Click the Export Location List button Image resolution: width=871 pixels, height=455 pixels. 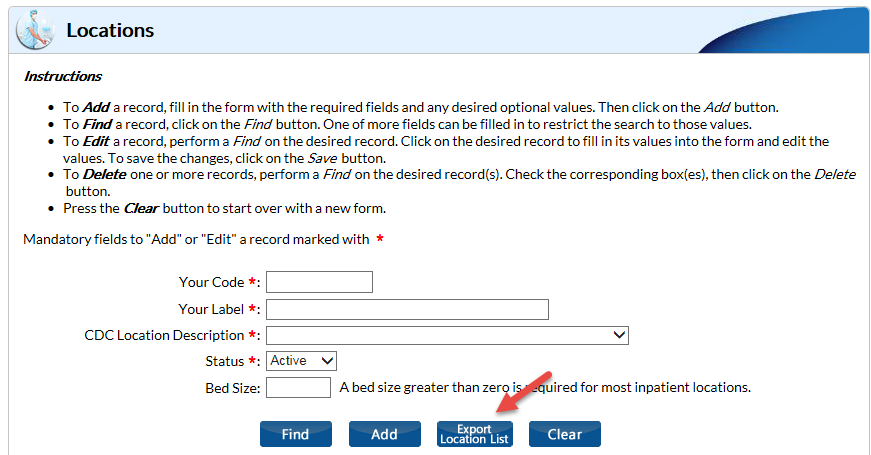(x=475, y=434)
